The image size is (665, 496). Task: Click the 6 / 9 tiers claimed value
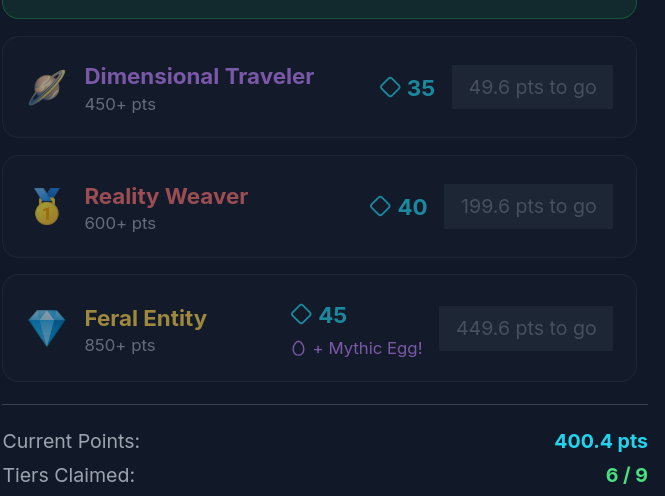[626, 475]
